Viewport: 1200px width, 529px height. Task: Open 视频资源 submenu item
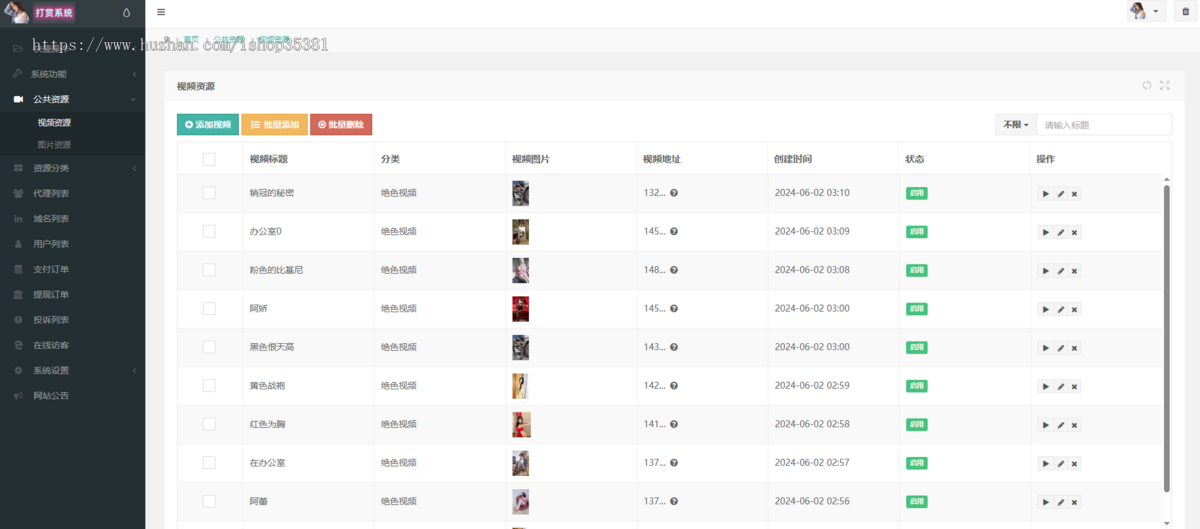coord(54,123)
